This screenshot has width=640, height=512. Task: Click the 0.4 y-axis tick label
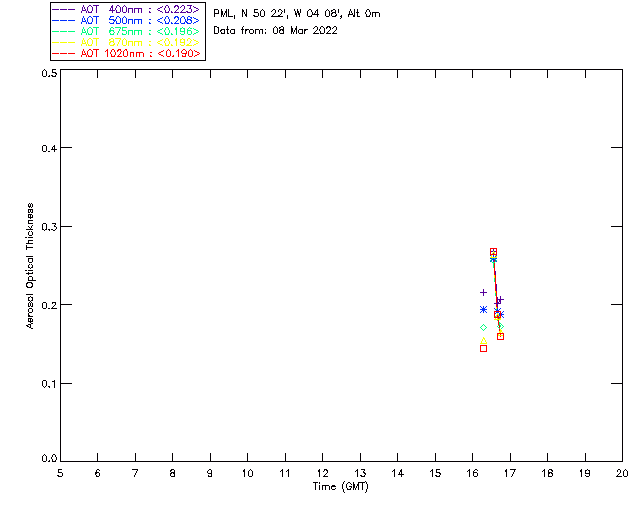click(x=49, y=148)
